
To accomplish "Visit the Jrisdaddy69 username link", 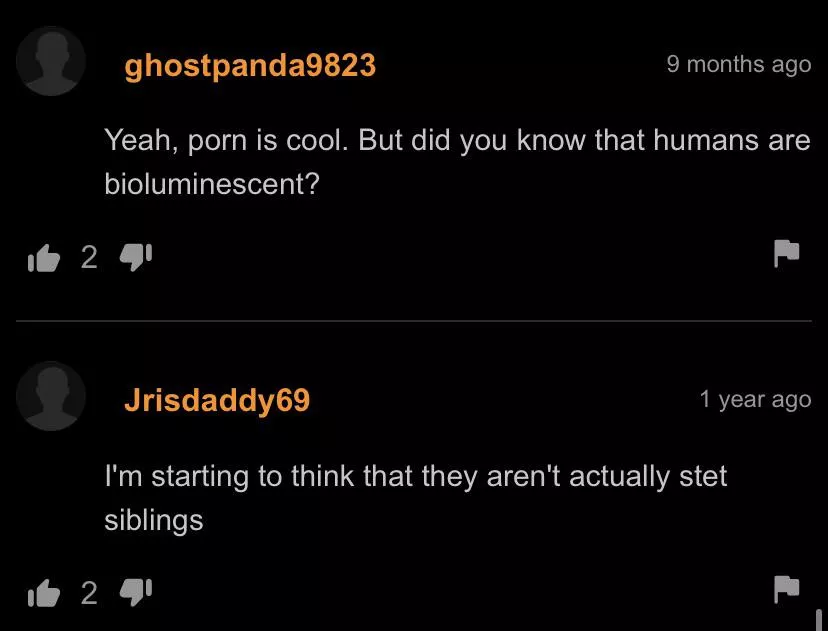I will point(217,400).
